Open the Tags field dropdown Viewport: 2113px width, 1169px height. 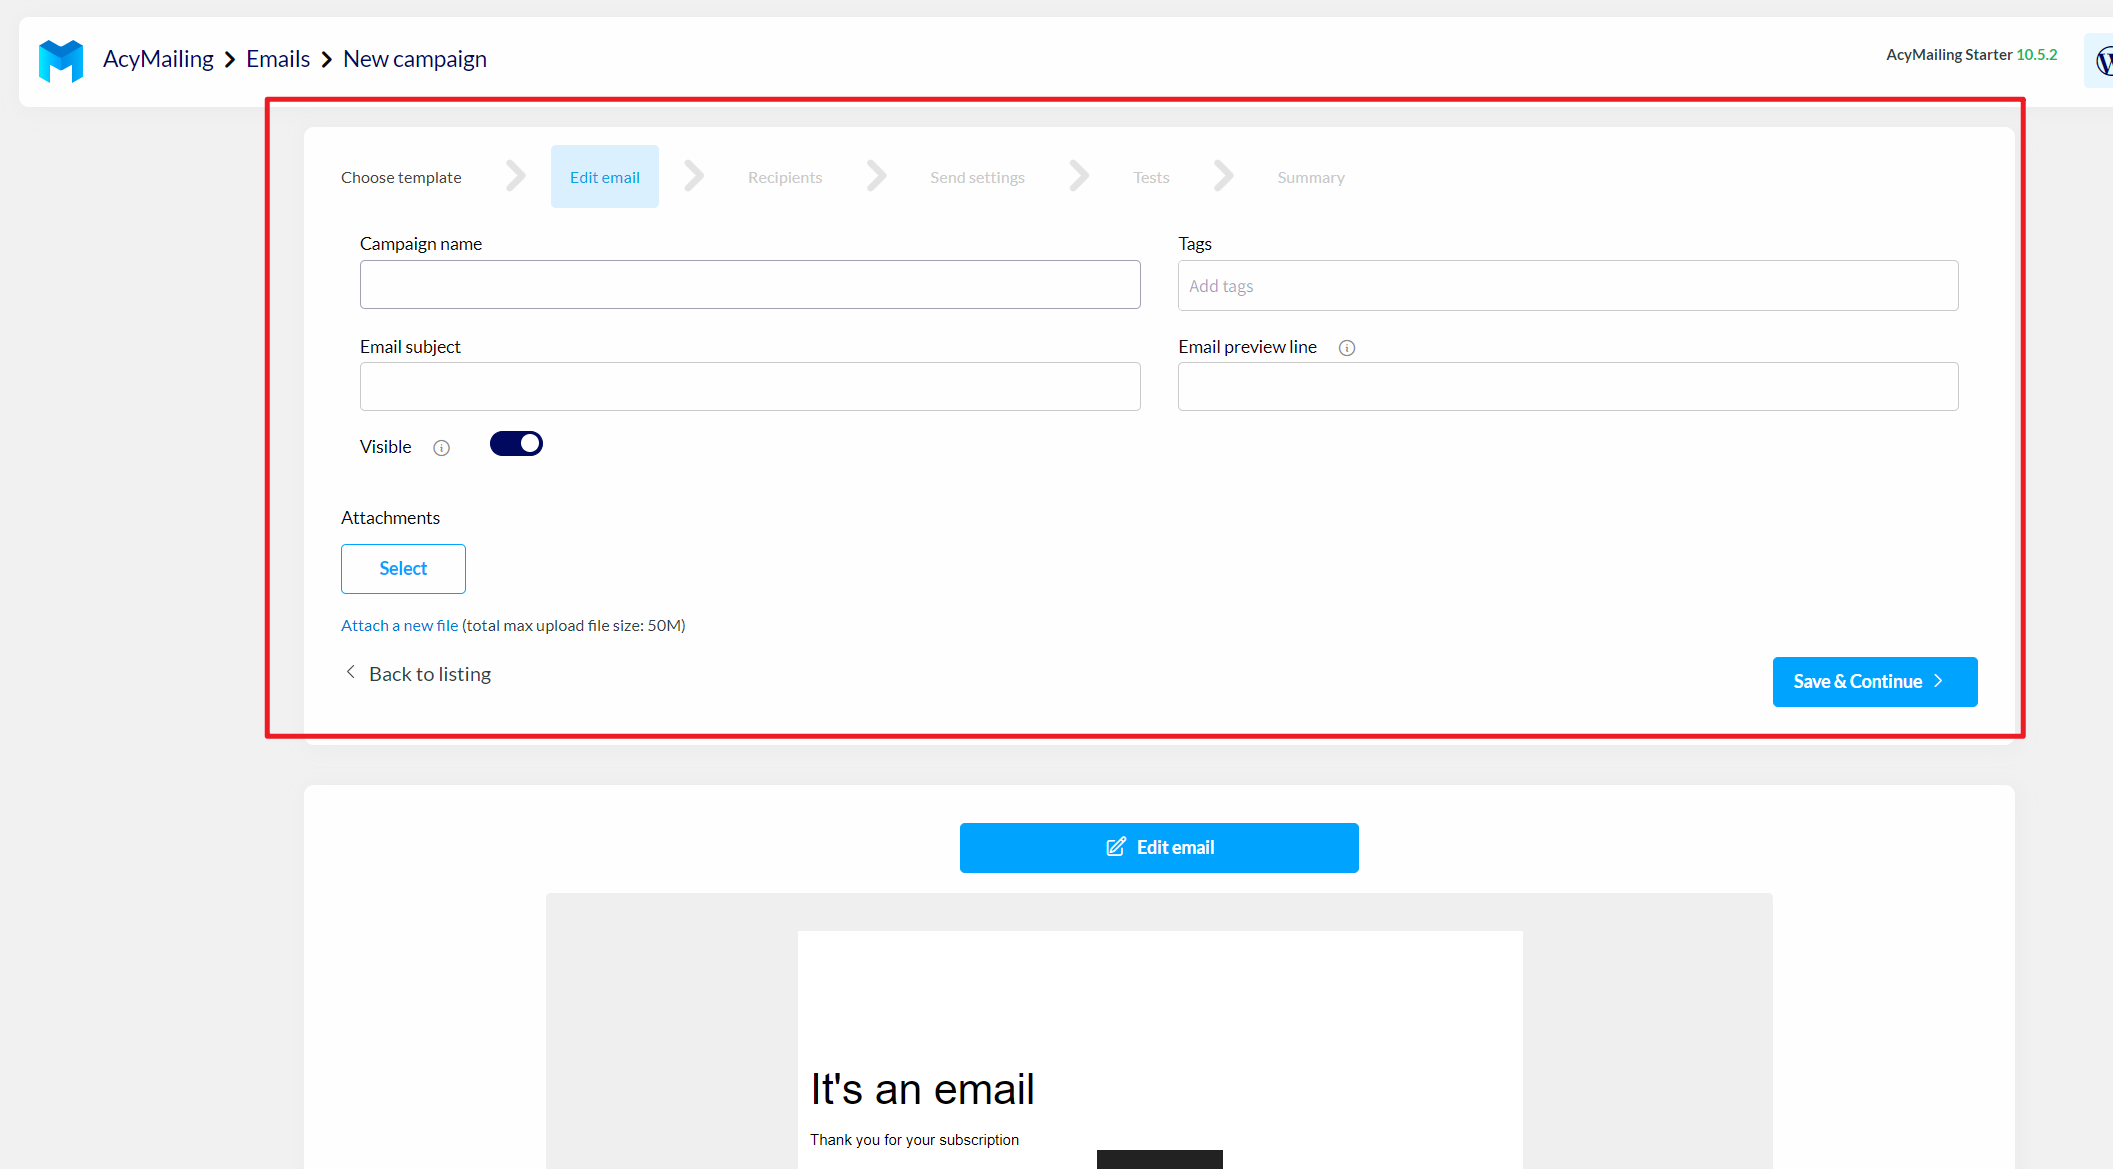[x=1567, y=286]
